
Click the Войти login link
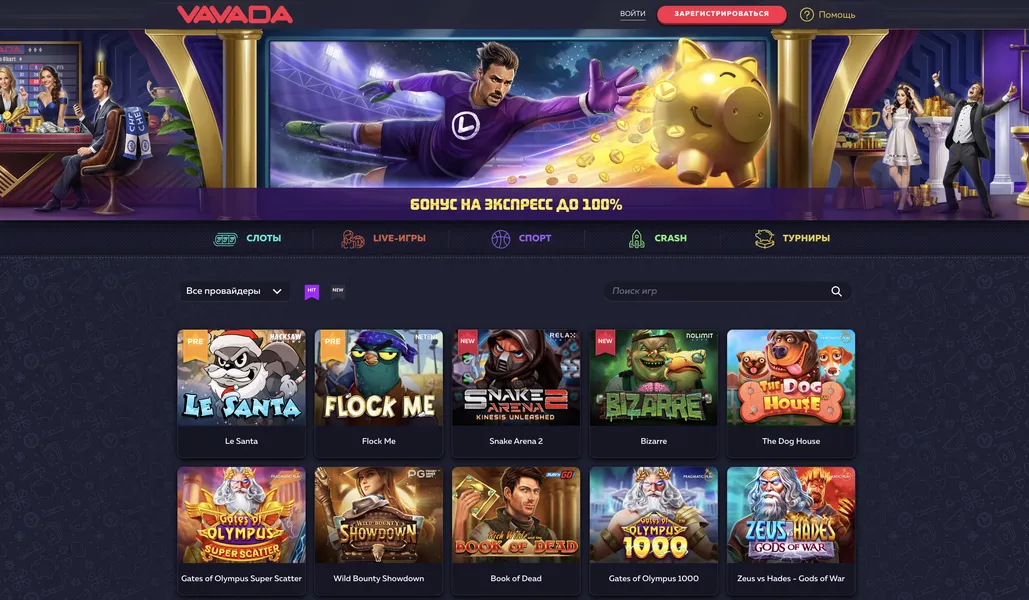tap(633, 14)
